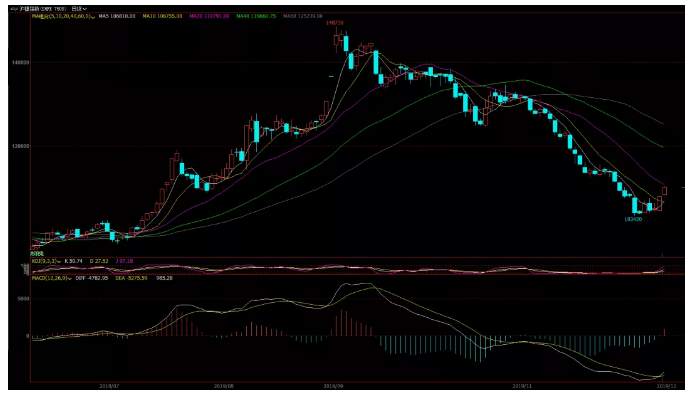This screenshot has height=403, width=699.
Task: Click the 5000 MACD axis label
Action: tap(24, 298)
